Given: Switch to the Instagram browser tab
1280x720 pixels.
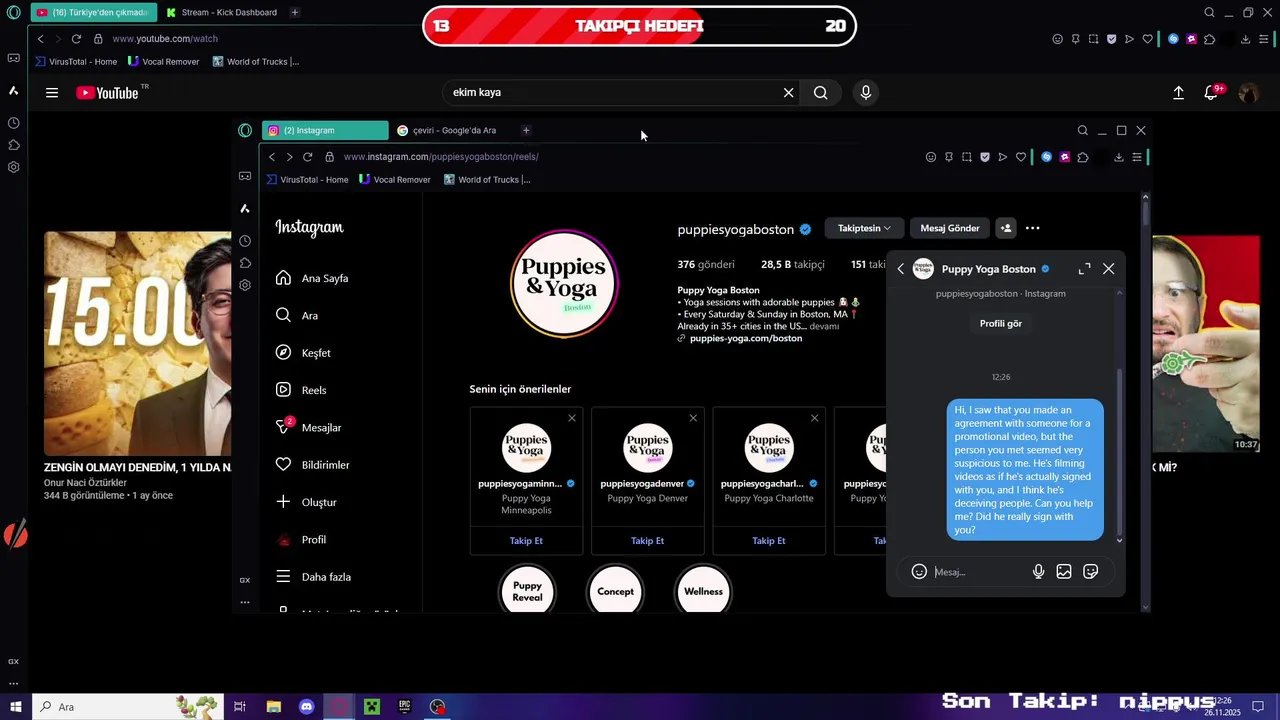Looking at the screenshot, I should pyautogui.click(x=325, y=130).
